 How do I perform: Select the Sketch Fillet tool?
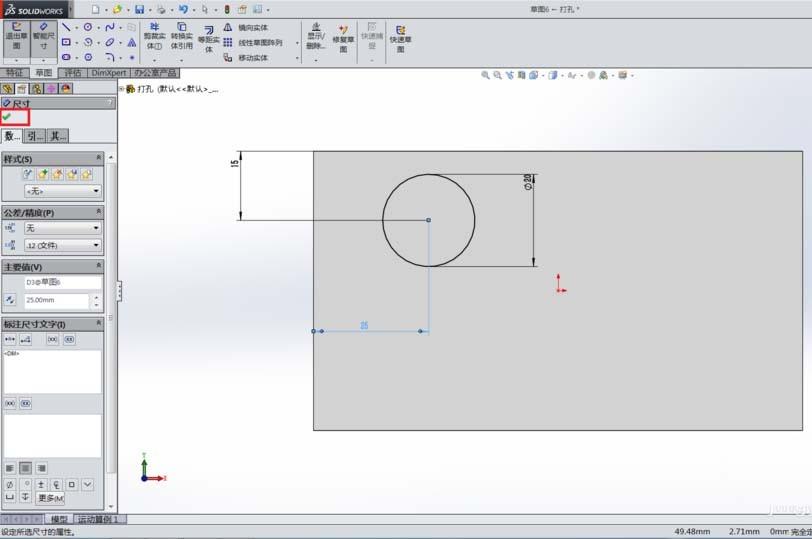point(110,57)
